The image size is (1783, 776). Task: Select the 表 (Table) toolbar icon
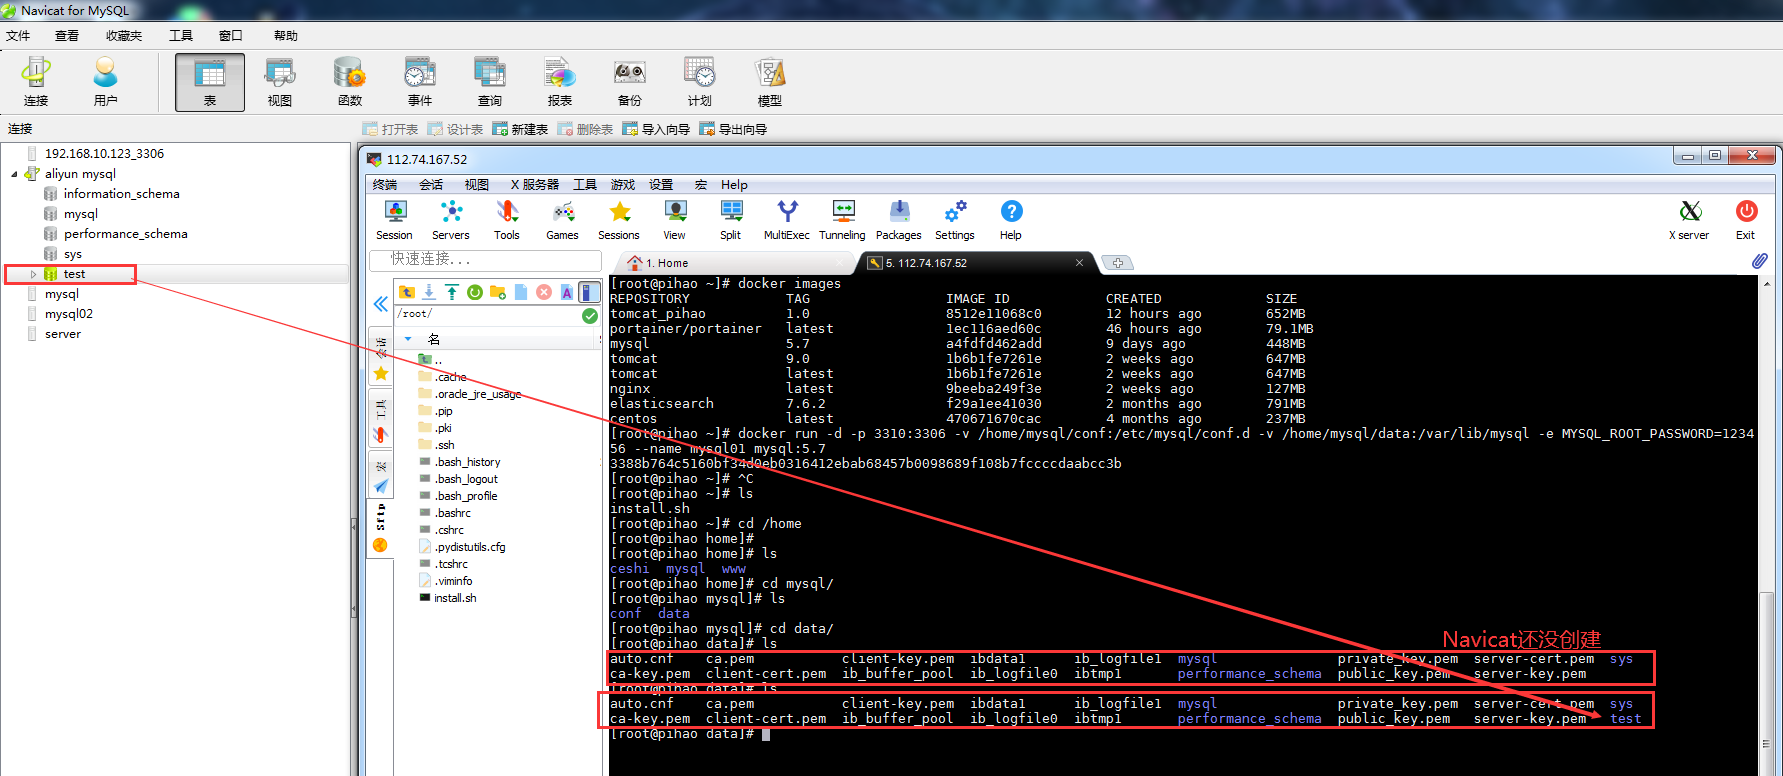[210, 82]
